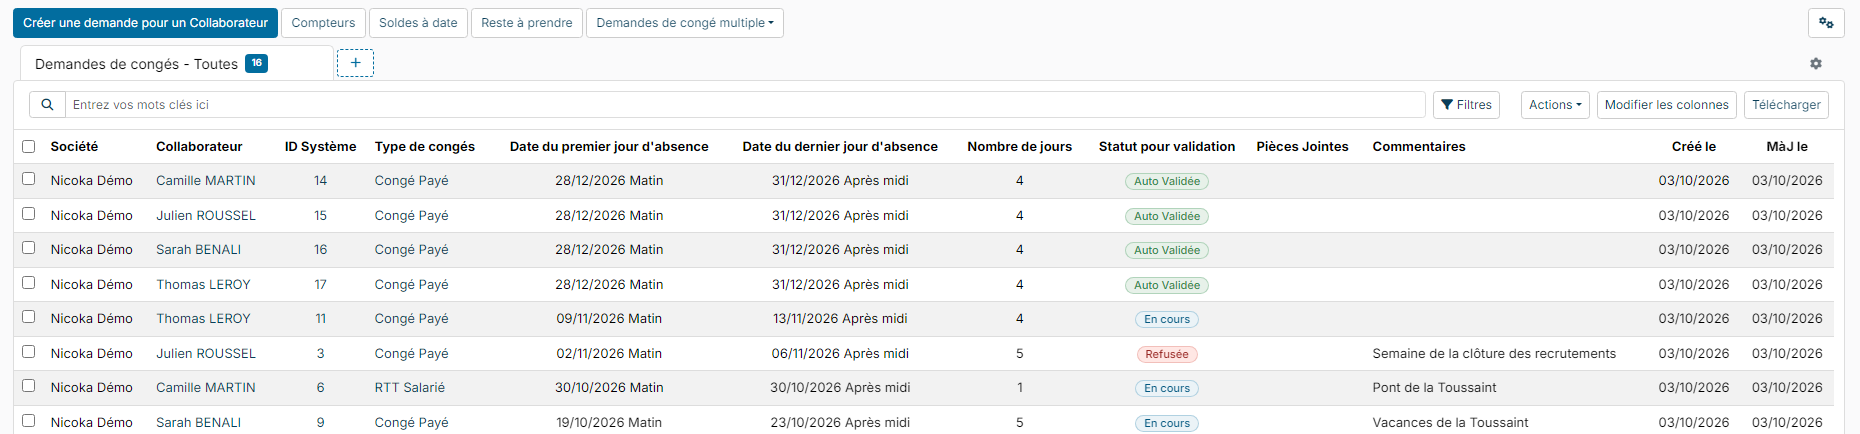Click the RTT Salarié leave type cell
Image resolution: width=1860 pixels, height=434 pixels.
[410, 388]
